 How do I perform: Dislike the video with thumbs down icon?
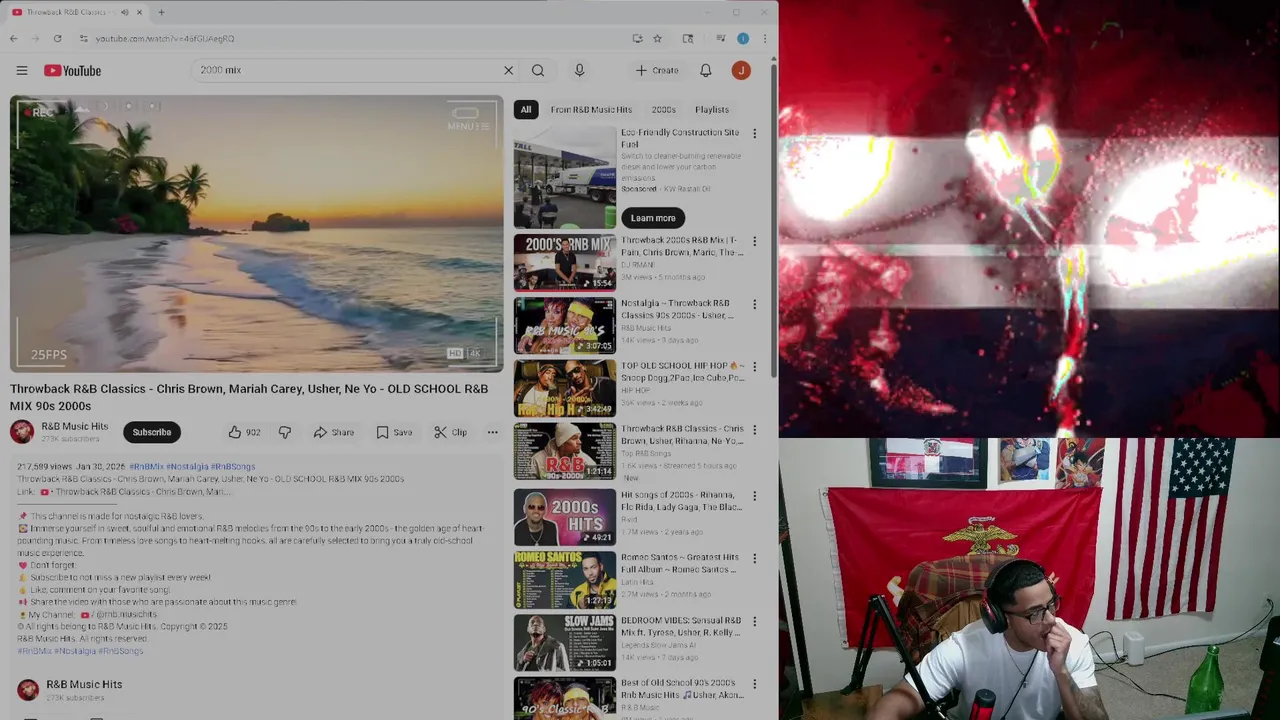tap(285, 432)
